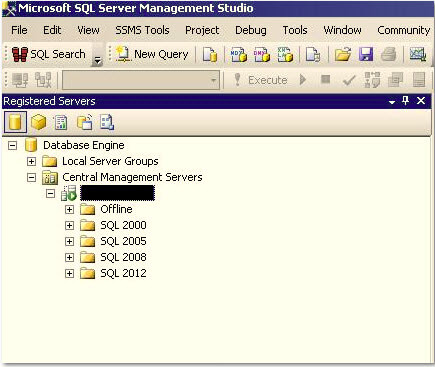Collapse the Central Management Servers node
This screenshot has height=367, width=435.
pyautogui.click(x=31, y=177)
